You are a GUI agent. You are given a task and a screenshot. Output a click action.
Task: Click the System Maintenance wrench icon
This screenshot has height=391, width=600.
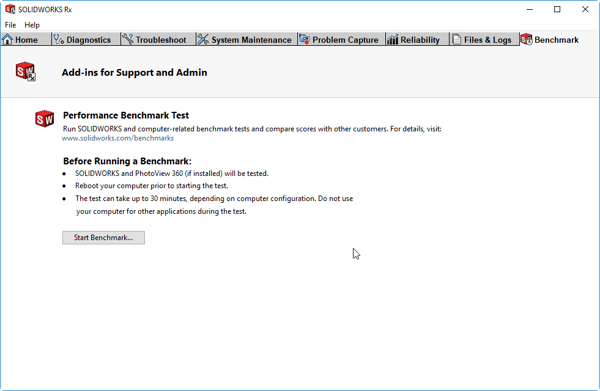pos(203,39)
